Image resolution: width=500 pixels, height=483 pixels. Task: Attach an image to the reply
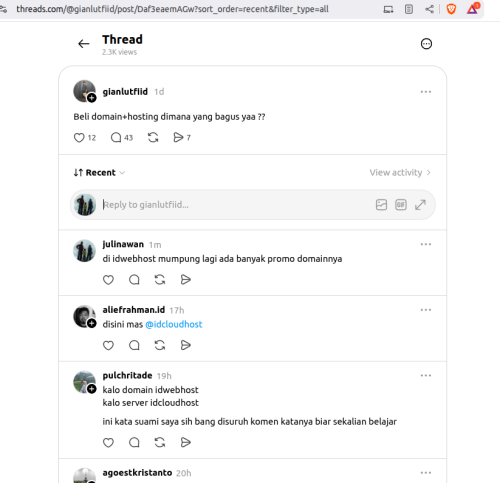coord(381,205)
